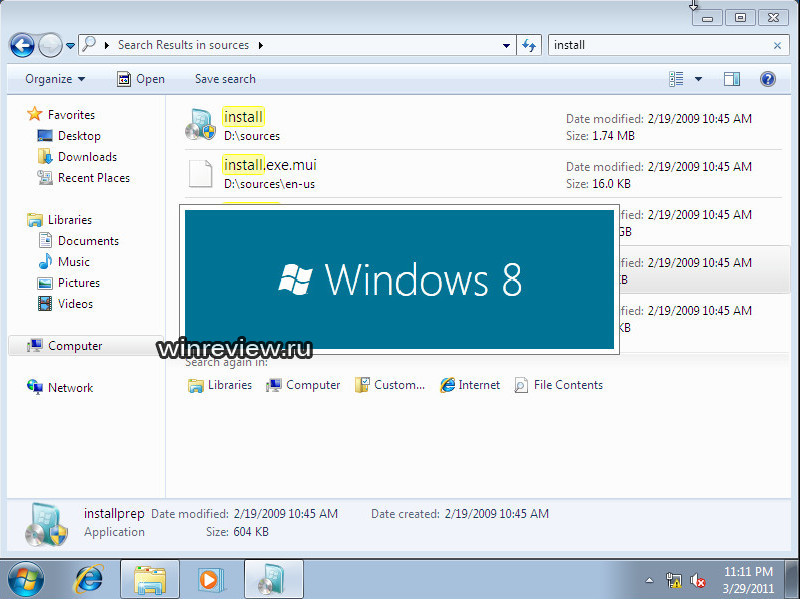Open the Organize menu
The height and width of the screenshot is (599, 800).
click(55, 79)
